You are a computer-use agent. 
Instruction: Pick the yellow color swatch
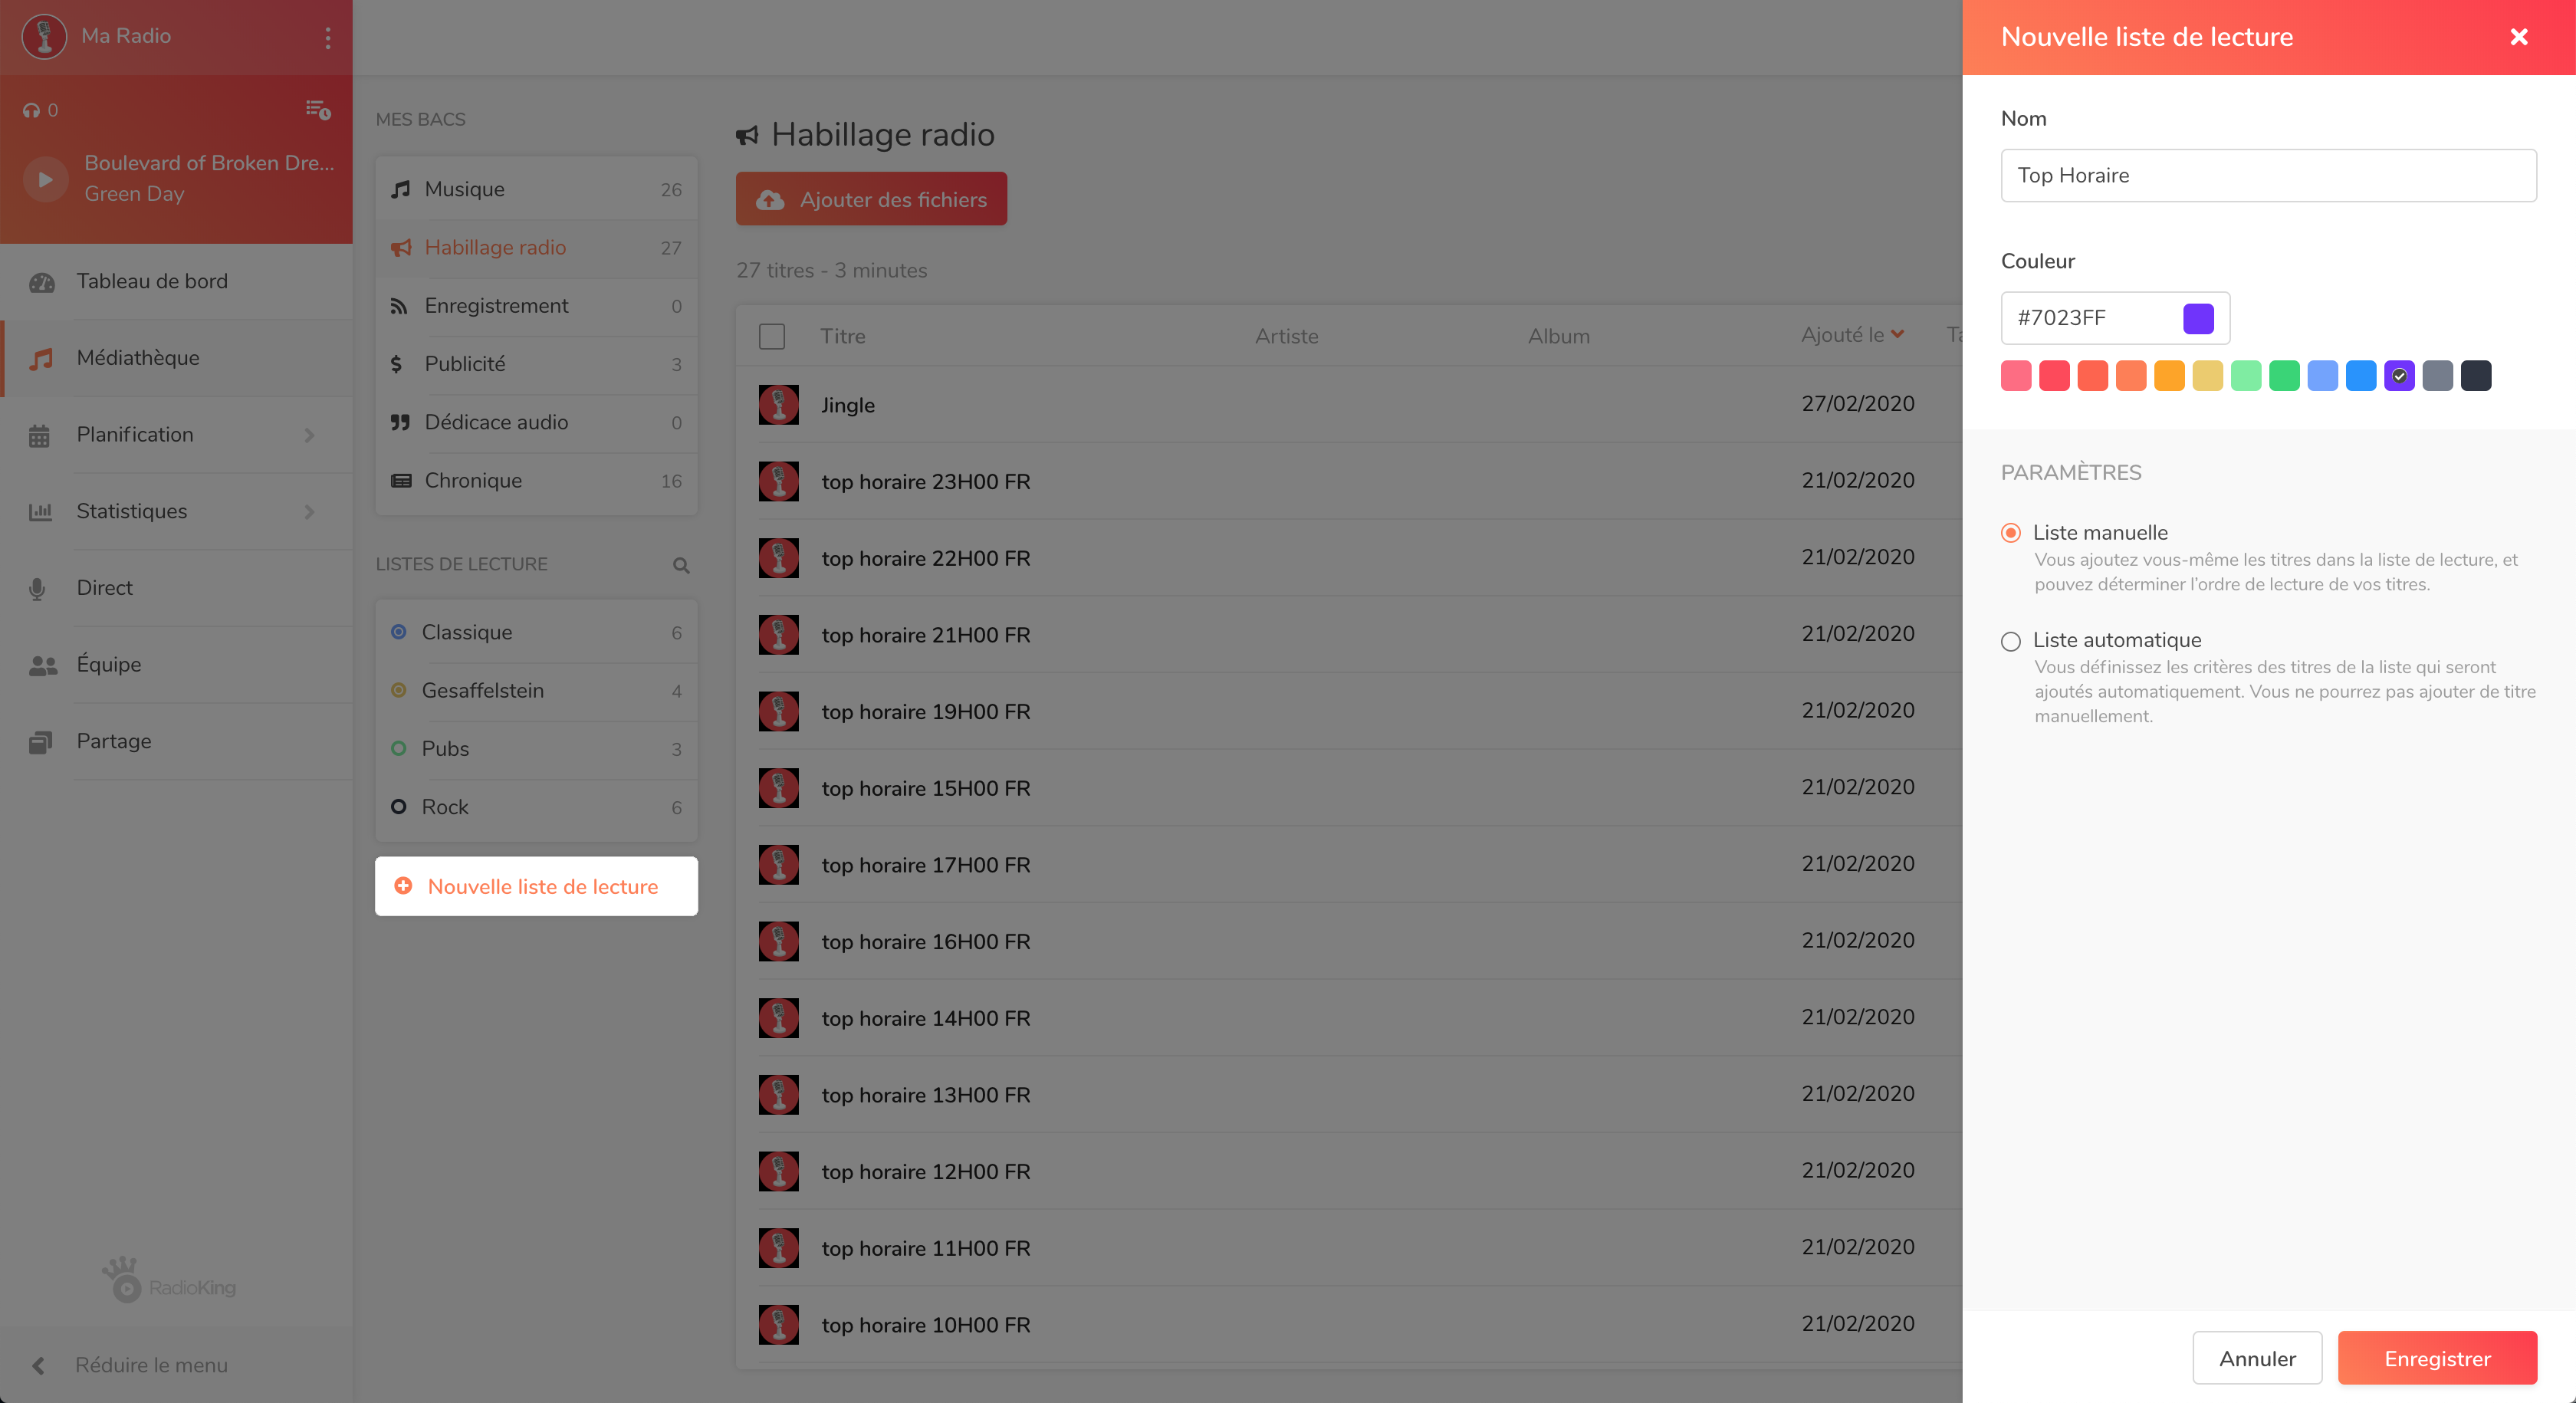pyautogui.click(x=2208, y=376)
